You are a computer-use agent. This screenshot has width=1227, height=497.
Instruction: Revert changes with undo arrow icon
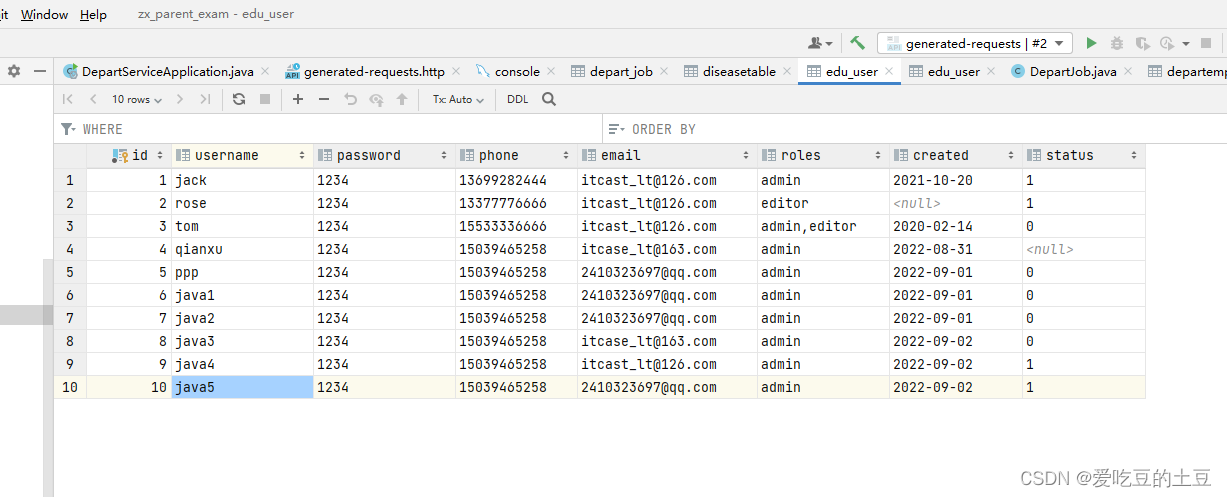point(350,99)
